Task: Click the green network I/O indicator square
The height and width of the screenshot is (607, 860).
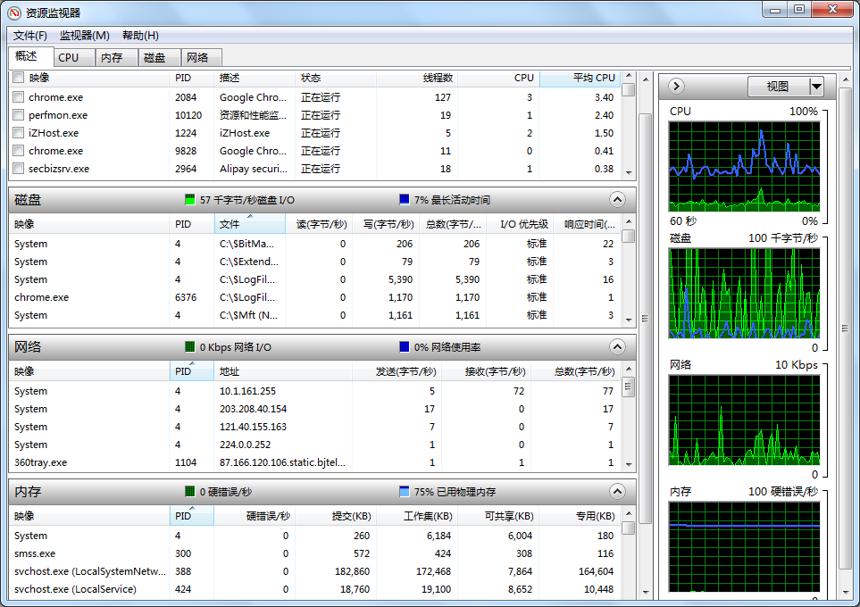Action: click(190, 347)
